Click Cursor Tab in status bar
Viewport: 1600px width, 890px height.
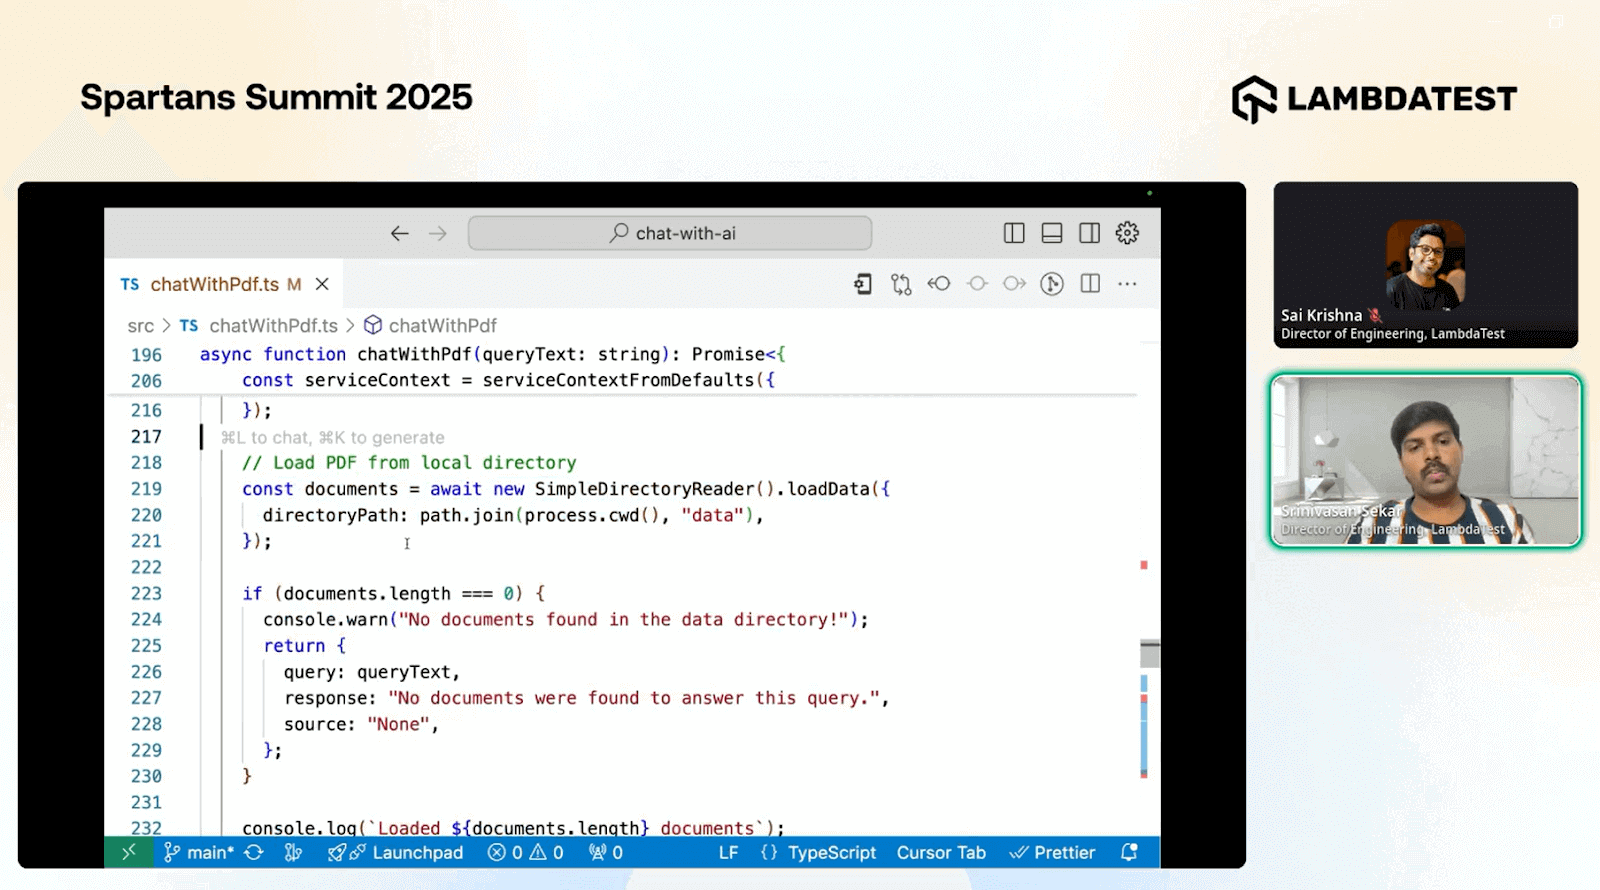click(x=941, y=852)
